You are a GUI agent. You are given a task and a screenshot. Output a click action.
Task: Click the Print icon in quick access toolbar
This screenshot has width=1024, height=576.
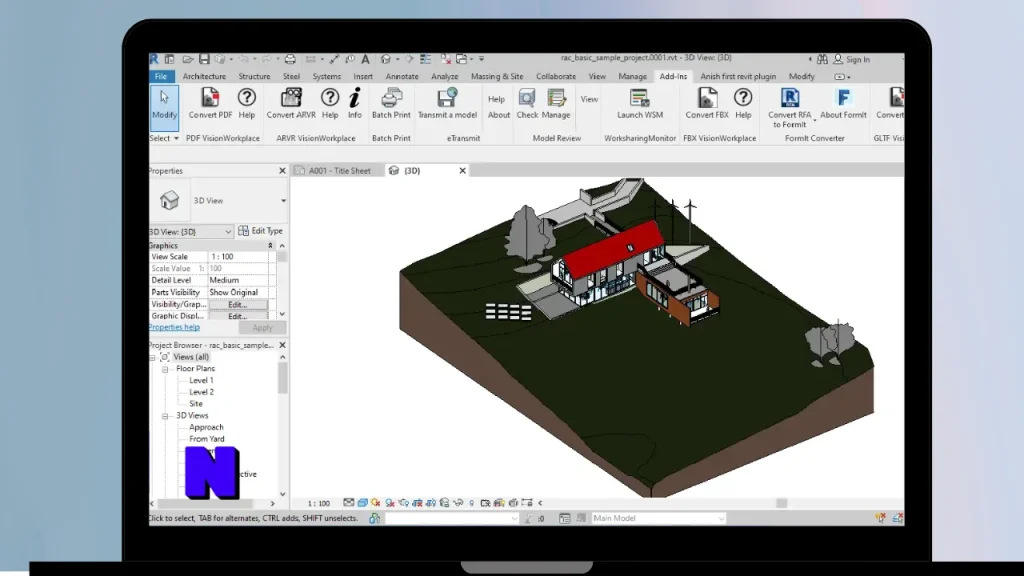[290, 59]
